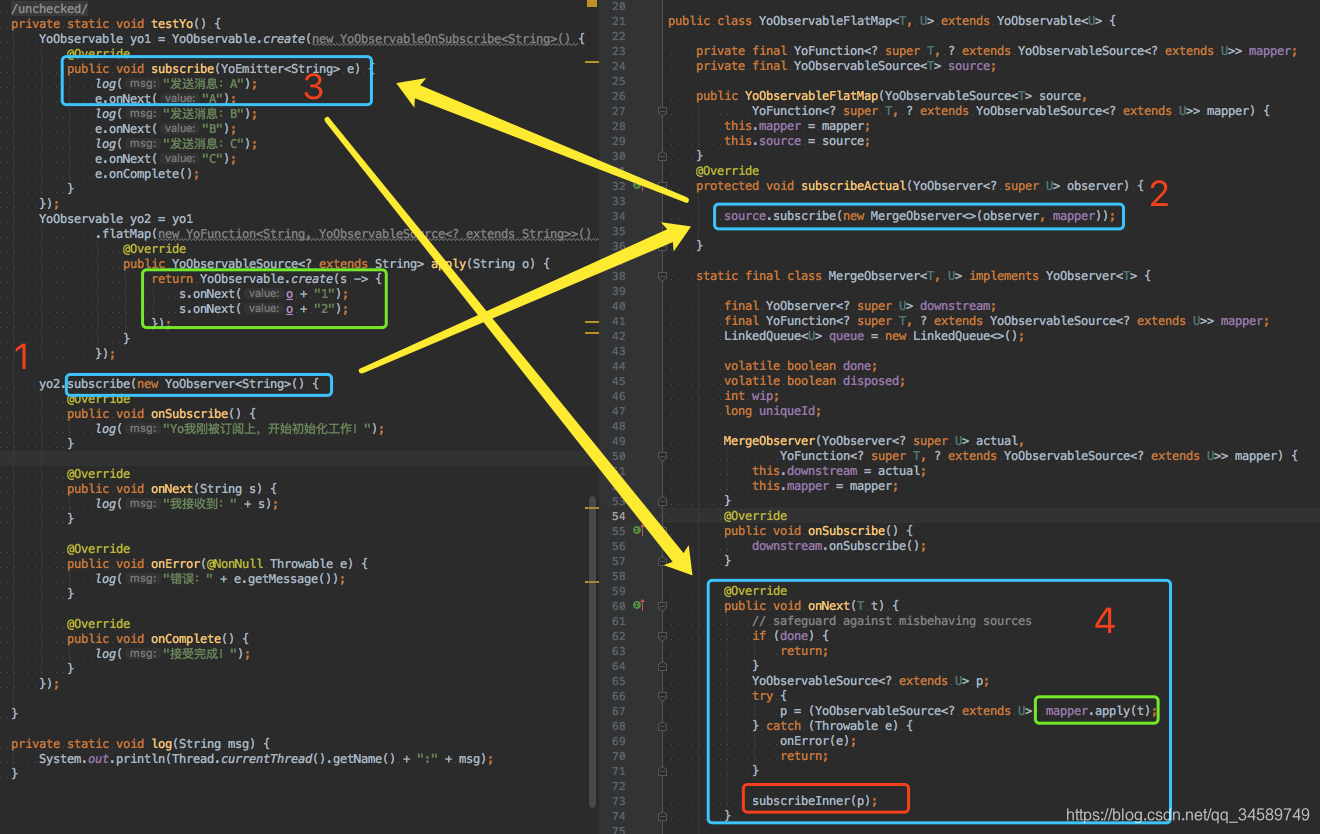Click the safeguard comment on line 61
The width and height of the screenshot is (1320, 834).
click(892, 621)
